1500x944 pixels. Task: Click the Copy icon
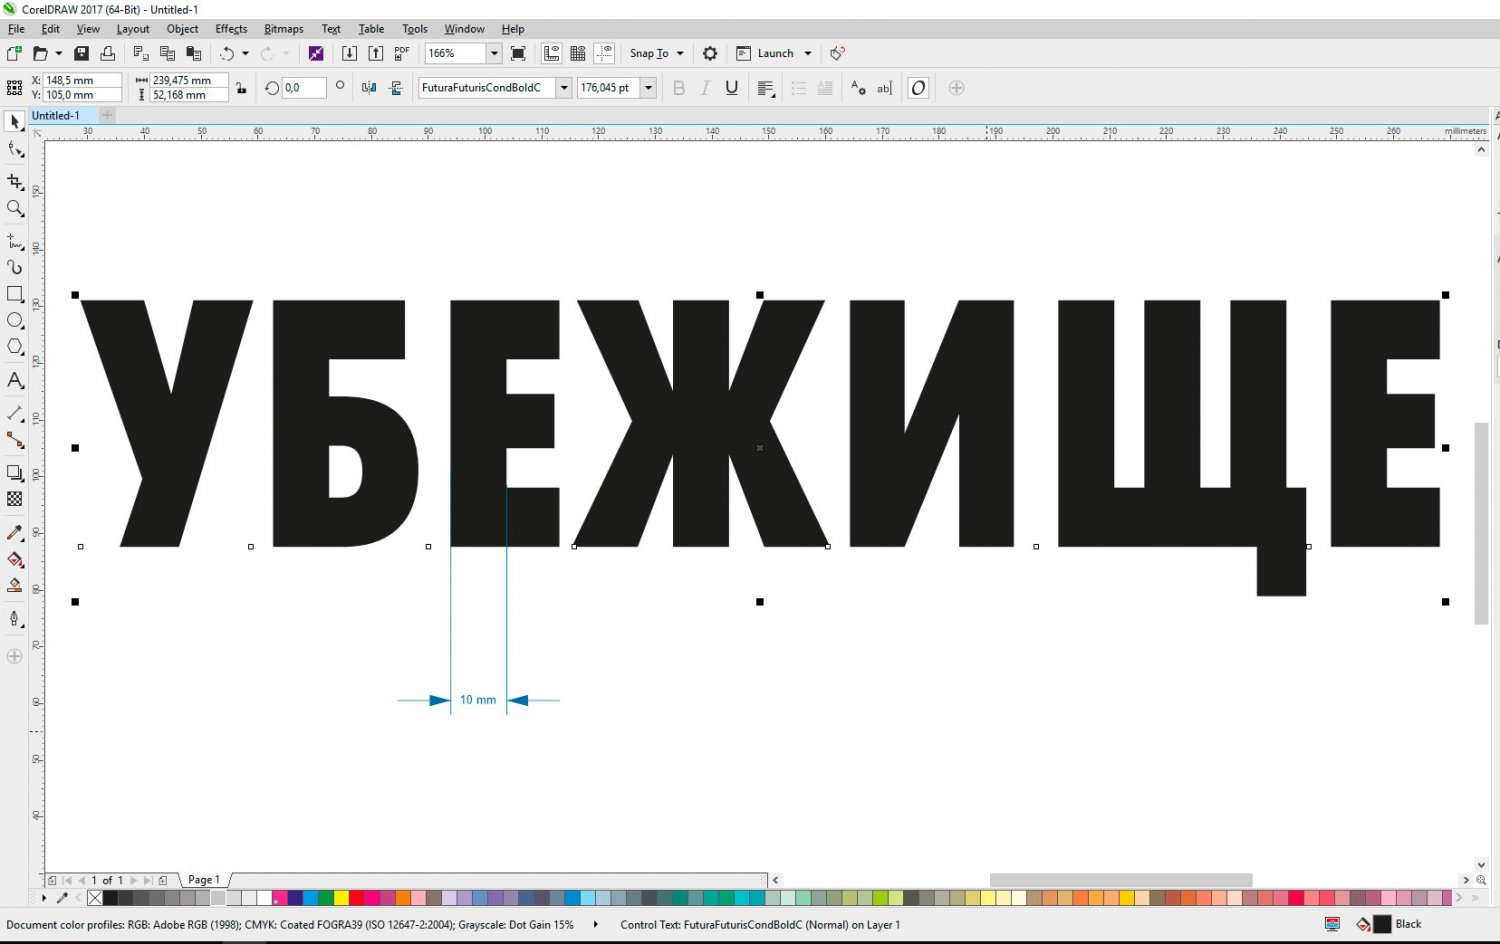click(x=167, y=53)
